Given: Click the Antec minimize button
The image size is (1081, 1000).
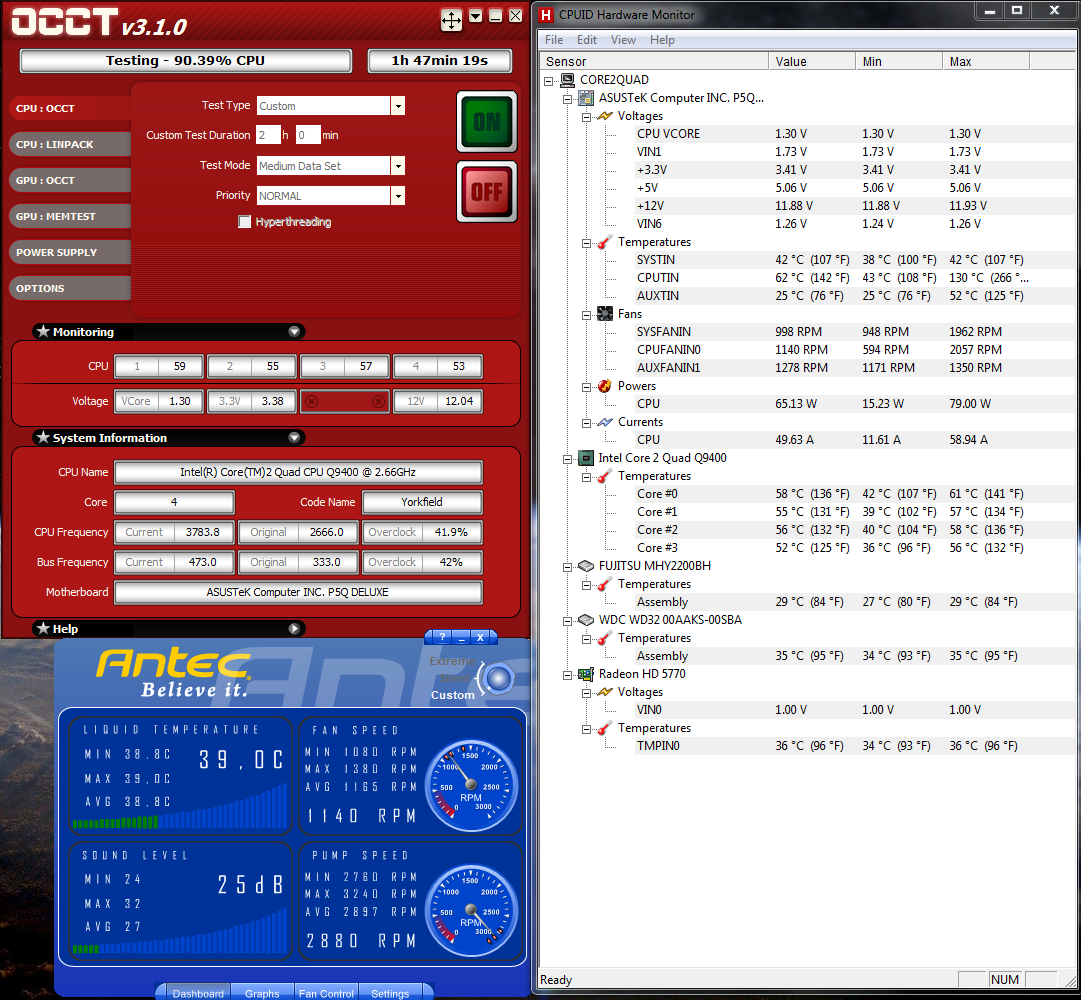Looking at the screenshot, I should [463, 637].
